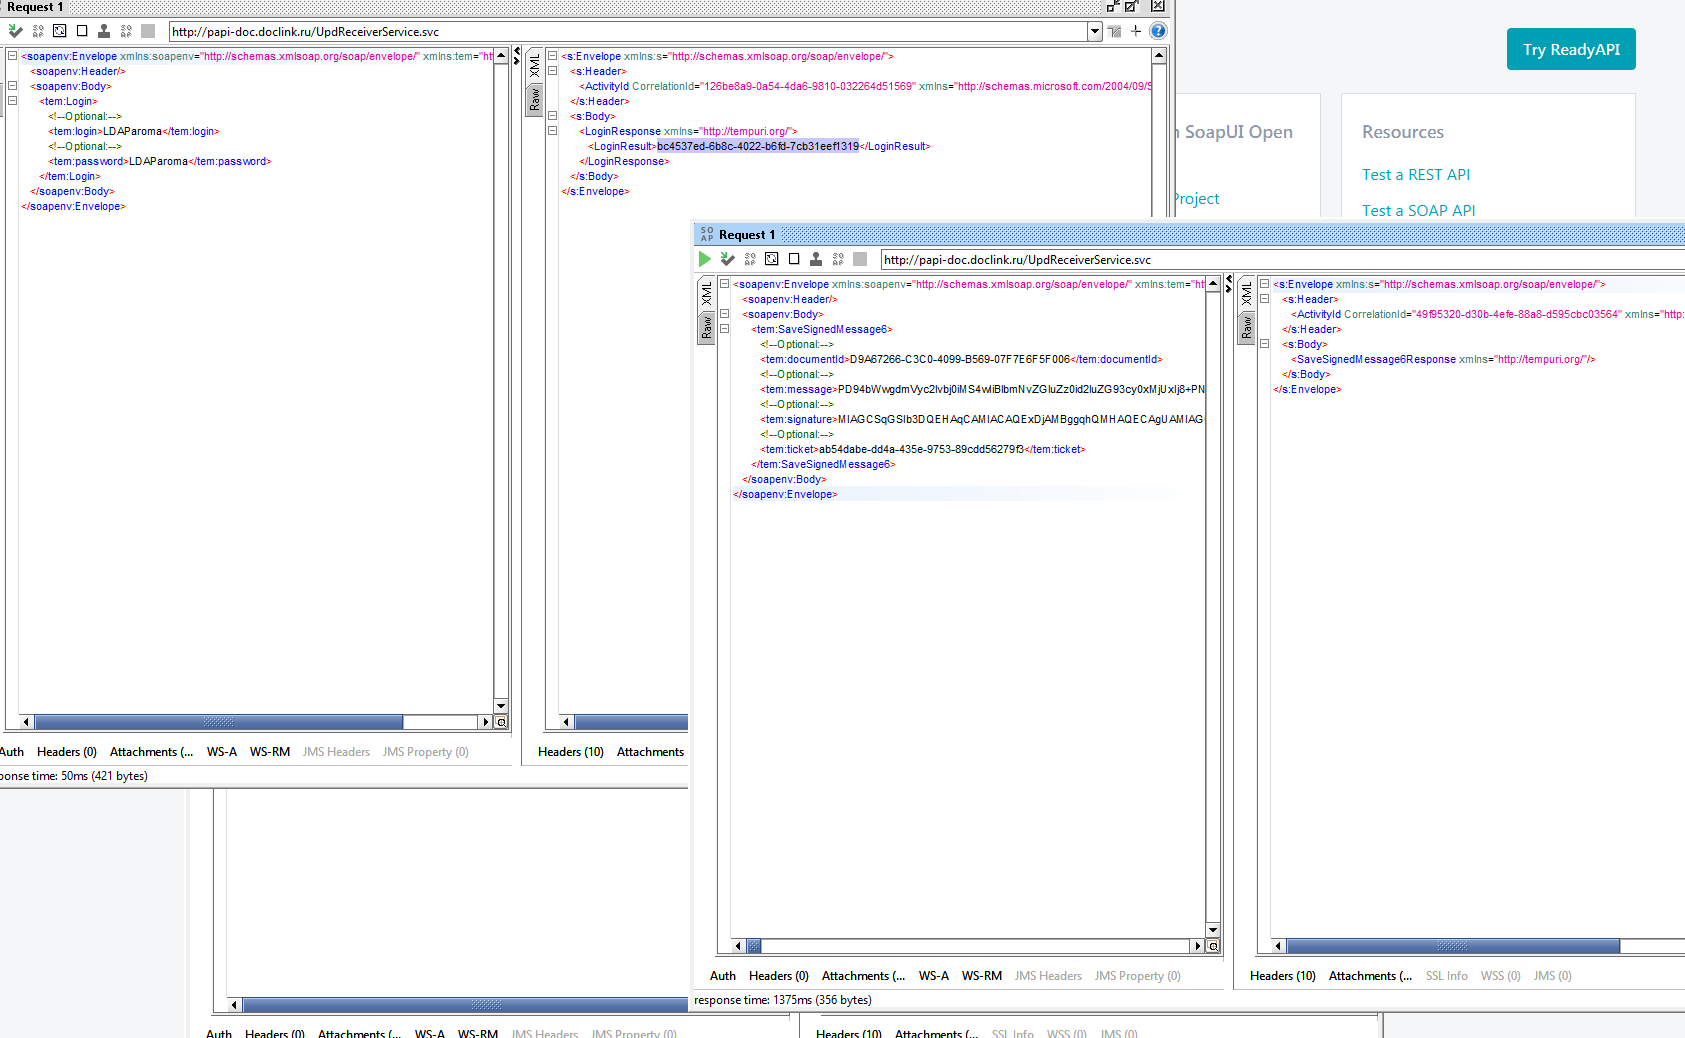
Task: Collapse the tem:Login element fold marker
Action: tap(13, 101)
